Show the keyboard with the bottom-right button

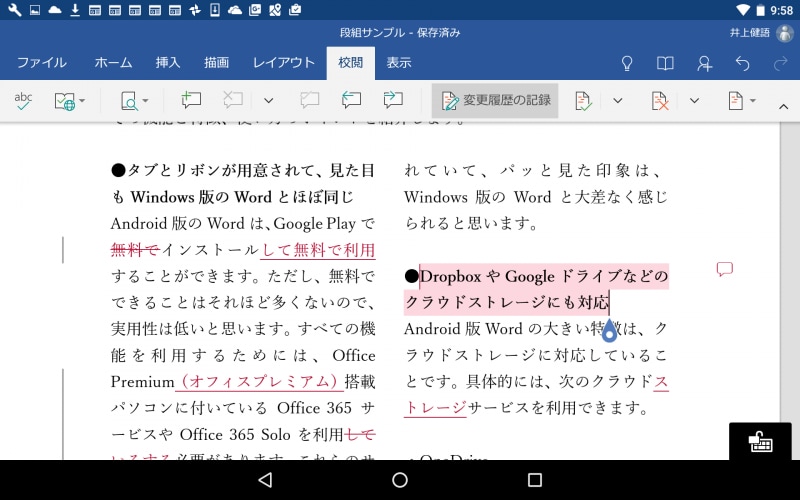pos(760,441)
